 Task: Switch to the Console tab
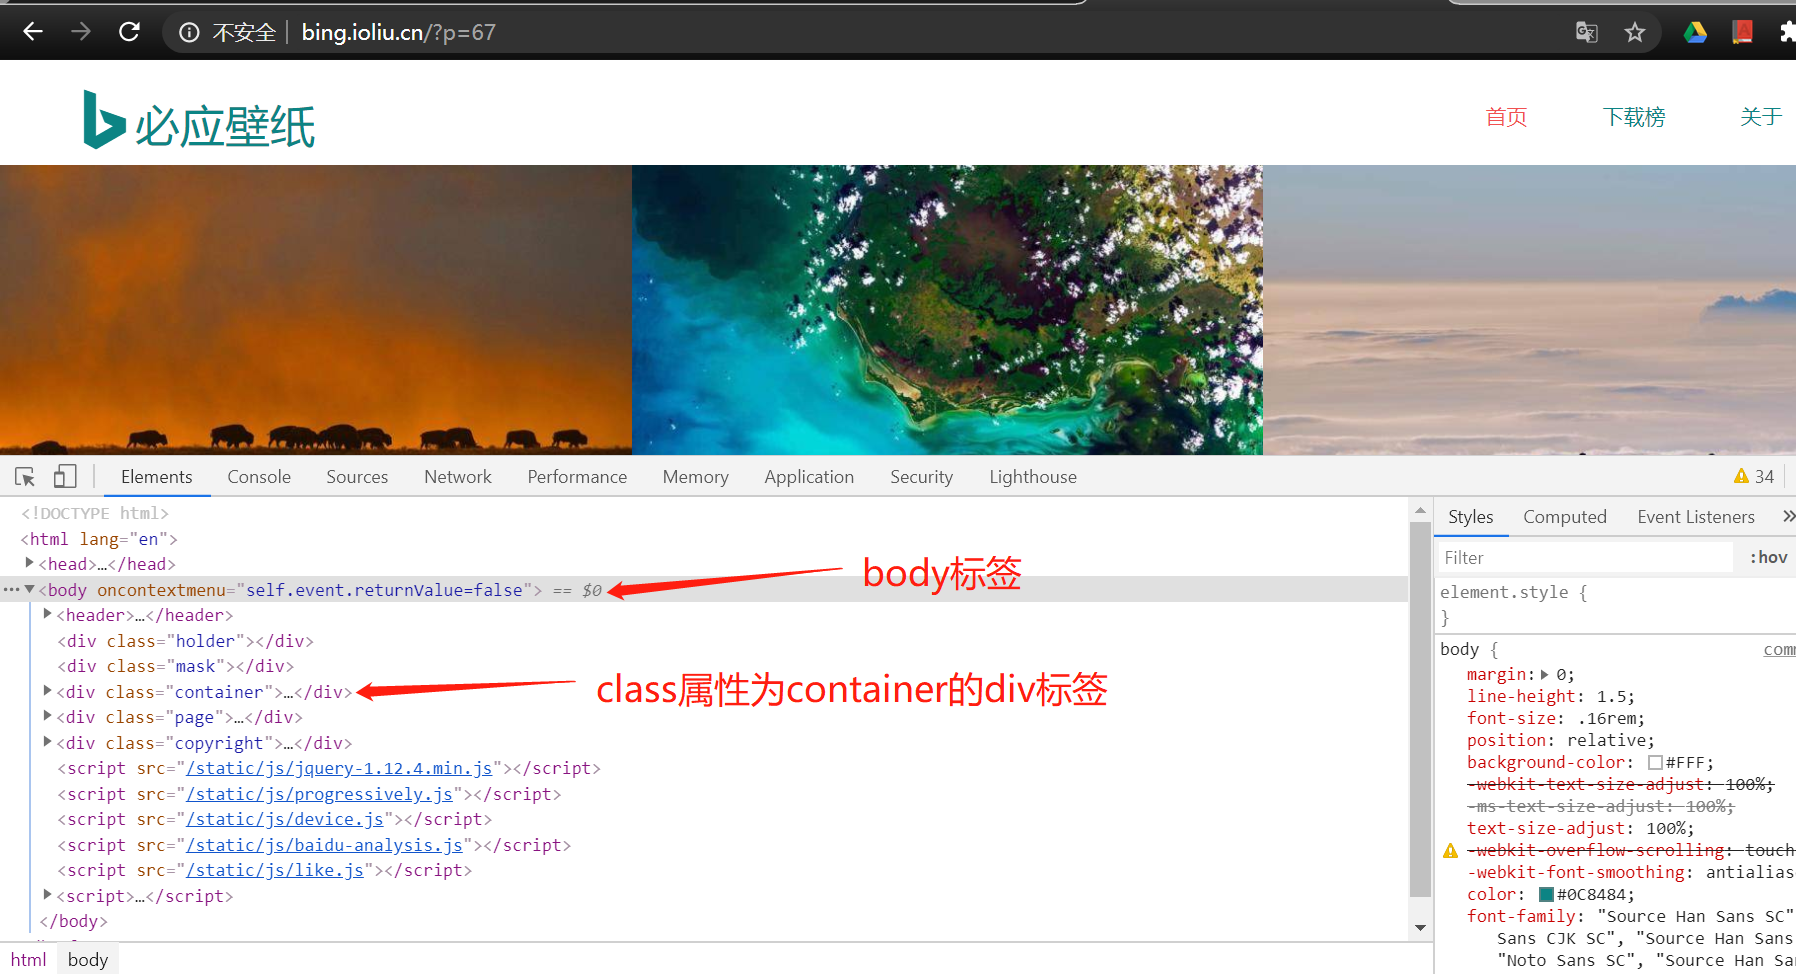259,477
